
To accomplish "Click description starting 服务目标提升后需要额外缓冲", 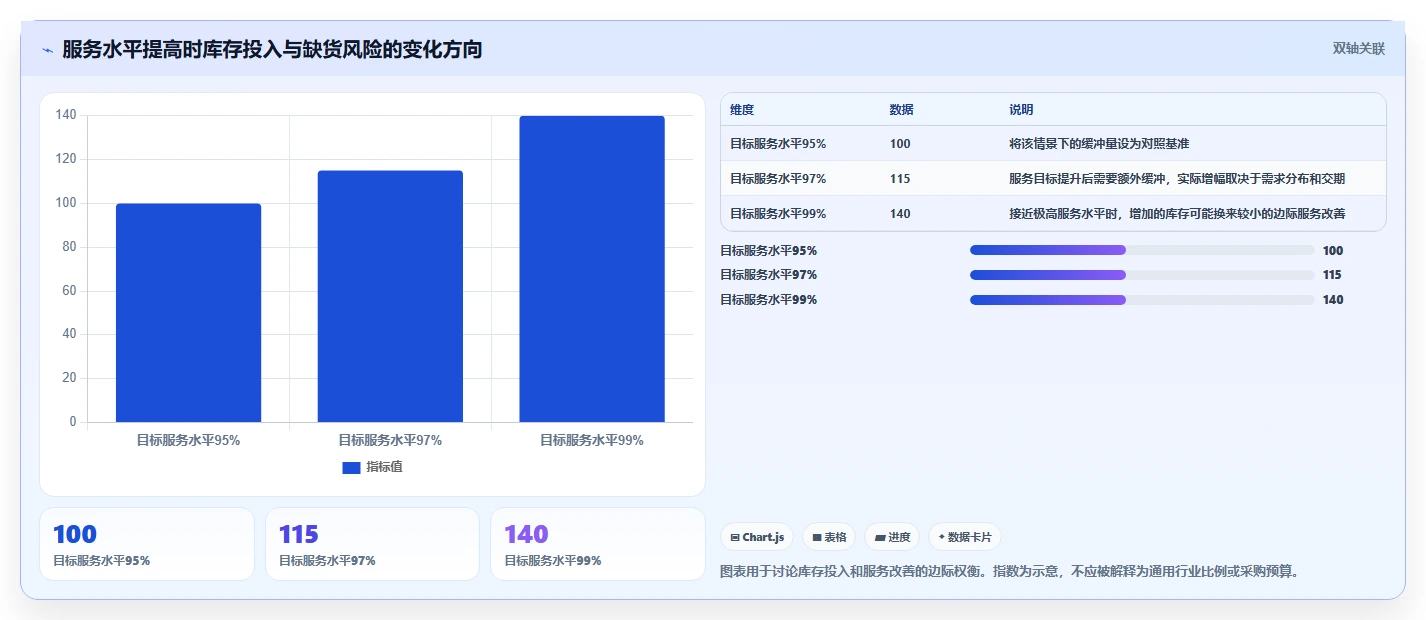I will [x=1177, y=179].
